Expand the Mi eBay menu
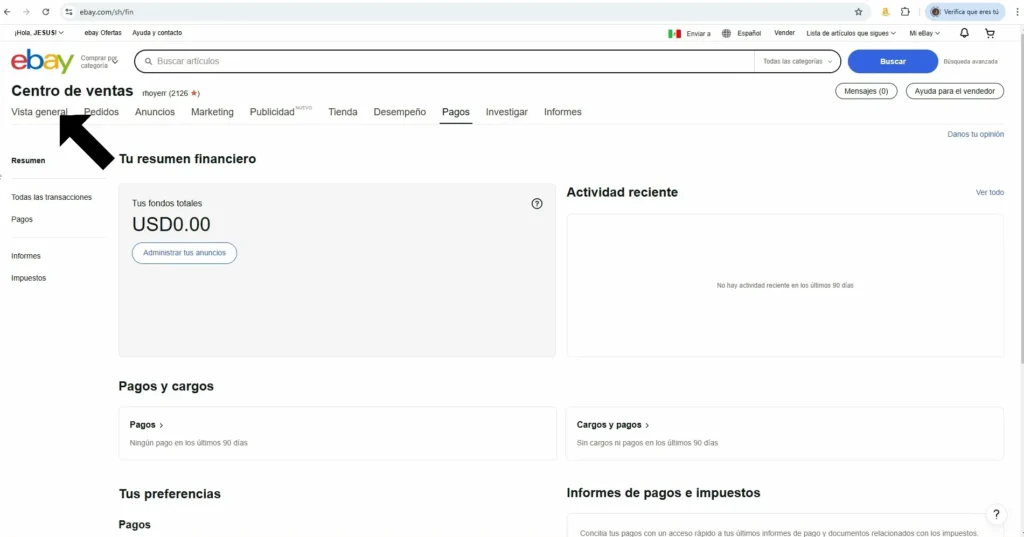 (x=925, y=33)
